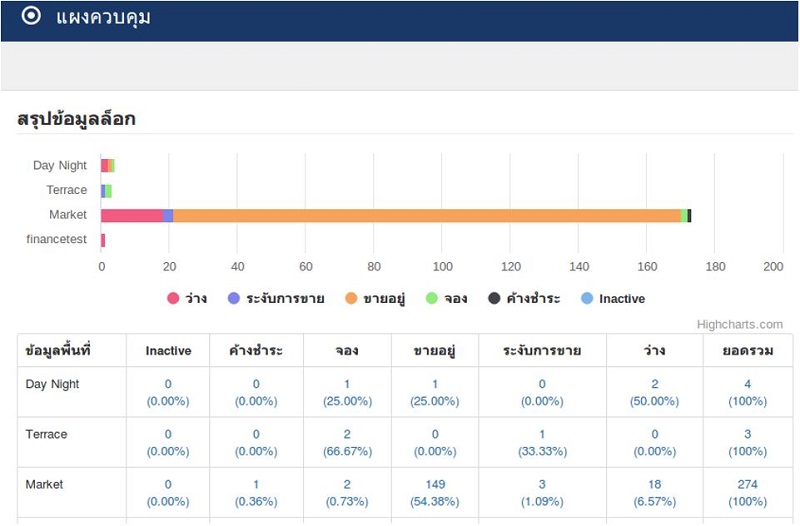Screen dimensions: 800x526
Task: Open Day Night Inactive 0 (0.00%) value
Action: point(168,392)
